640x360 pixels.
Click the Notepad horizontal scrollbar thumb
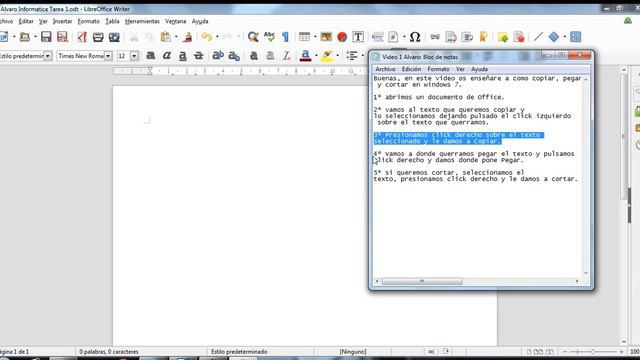pos(422,281)
